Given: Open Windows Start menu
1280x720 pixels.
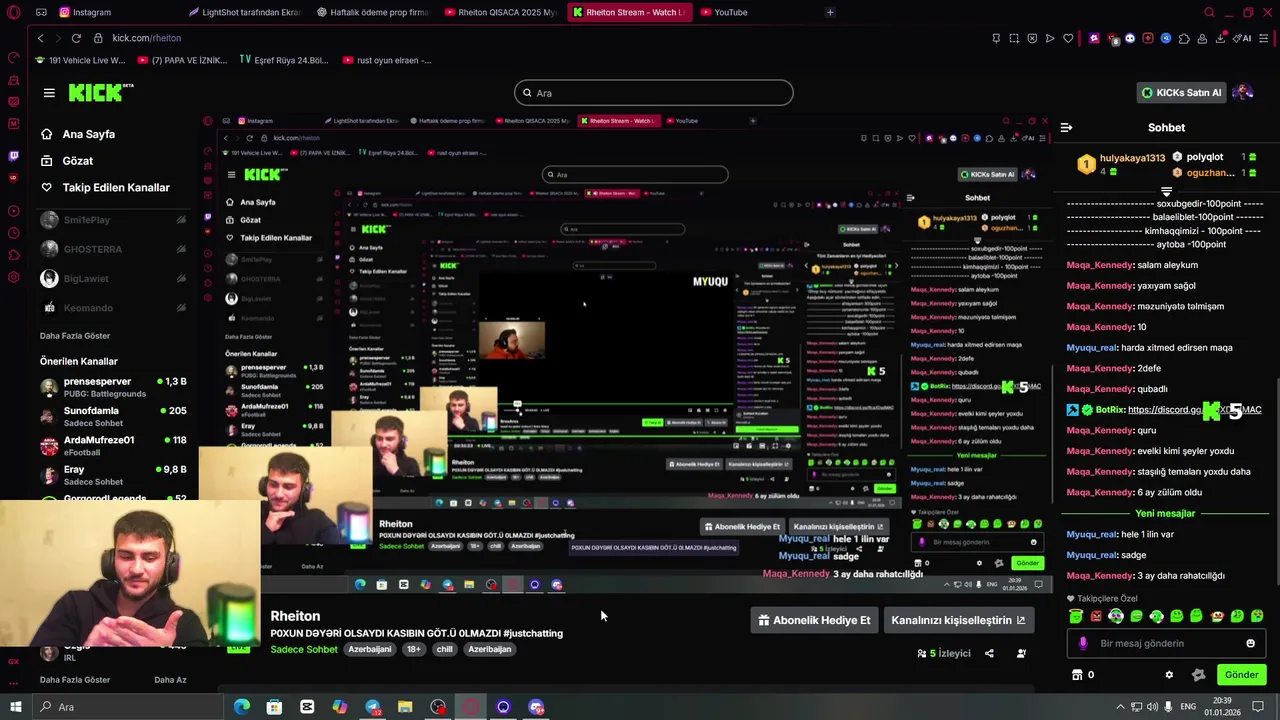Looking at the screenshot, I should point(15,707).
